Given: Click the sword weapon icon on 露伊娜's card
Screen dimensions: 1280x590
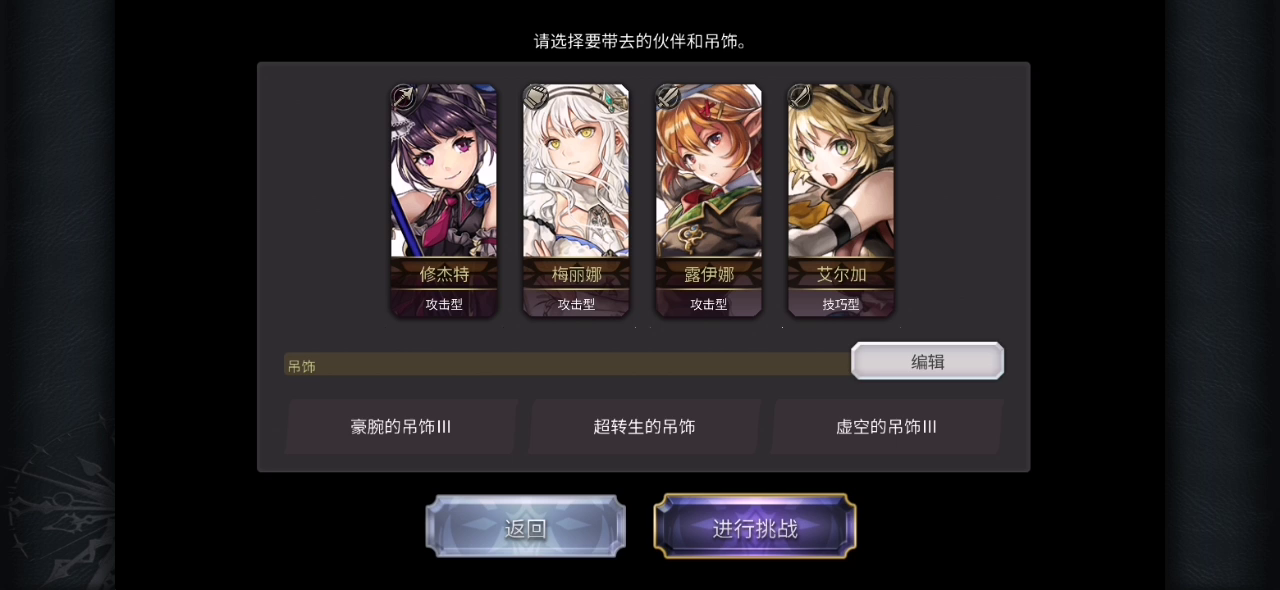Looking at the screenshot, I should click(668, 97).
